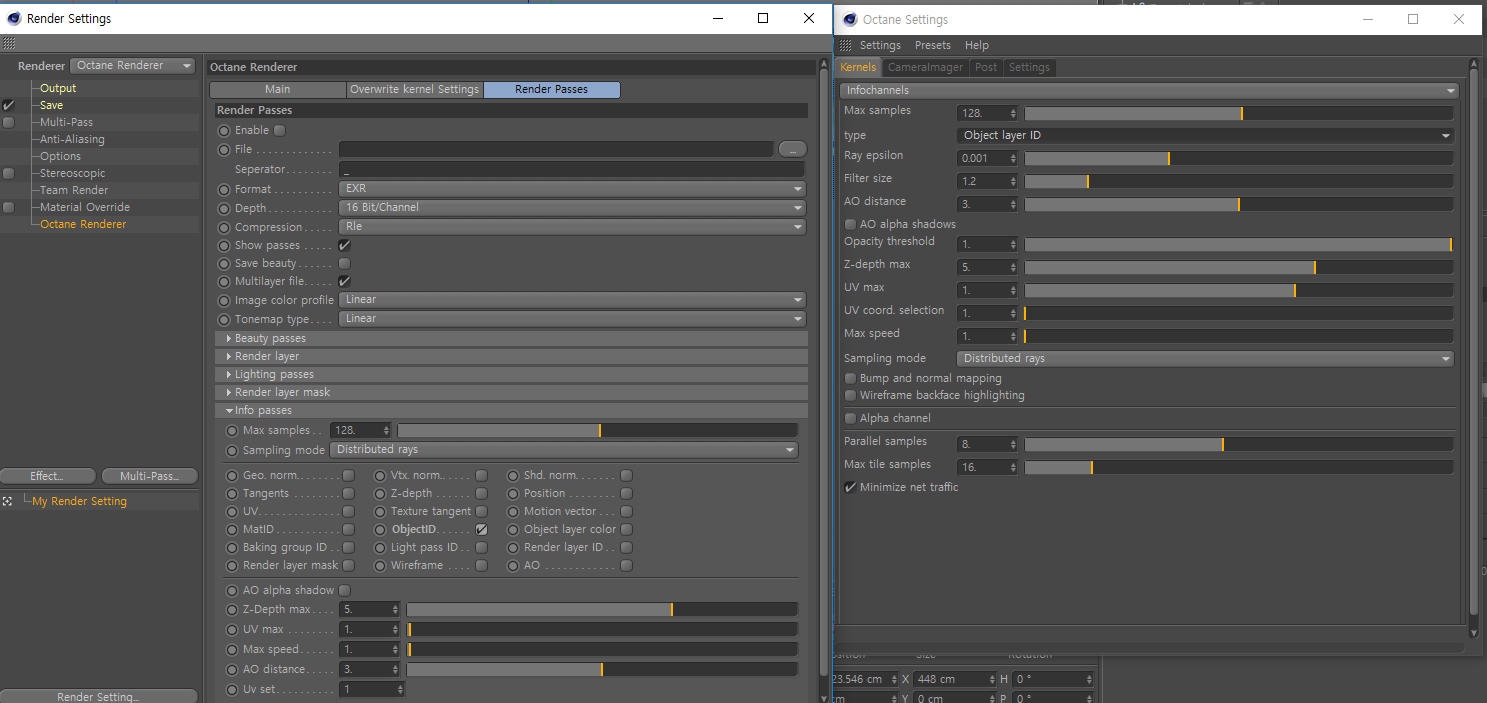Open the Format dropdown showing EXR
This screenshot has width=1487, height=703.
tap(572, 189)
